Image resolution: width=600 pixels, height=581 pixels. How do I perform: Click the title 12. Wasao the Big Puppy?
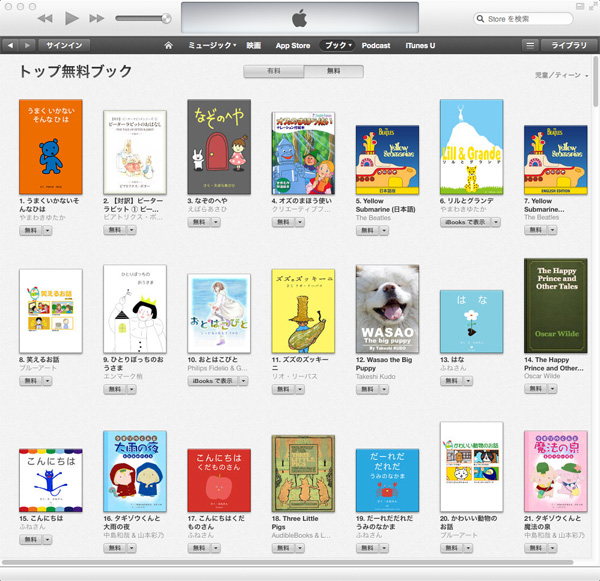coord(384,364)
